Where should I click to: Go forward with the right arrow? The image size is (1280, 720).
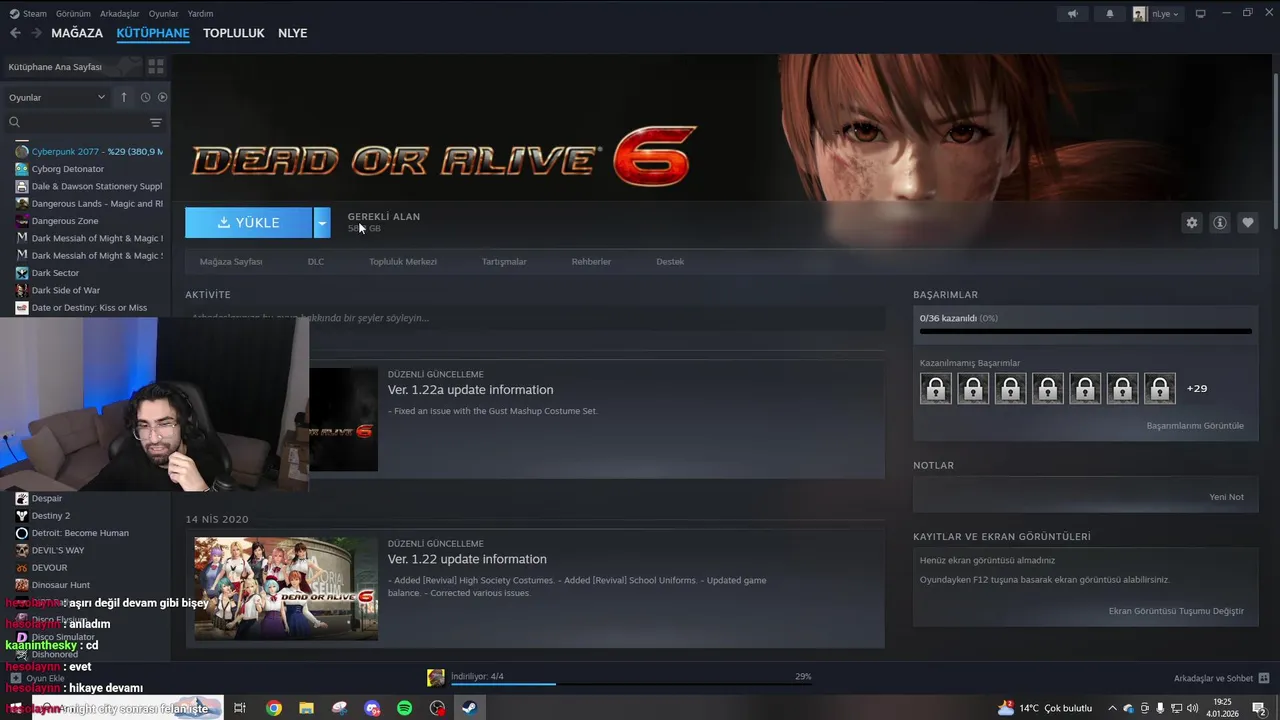click(x=36, y=33)
